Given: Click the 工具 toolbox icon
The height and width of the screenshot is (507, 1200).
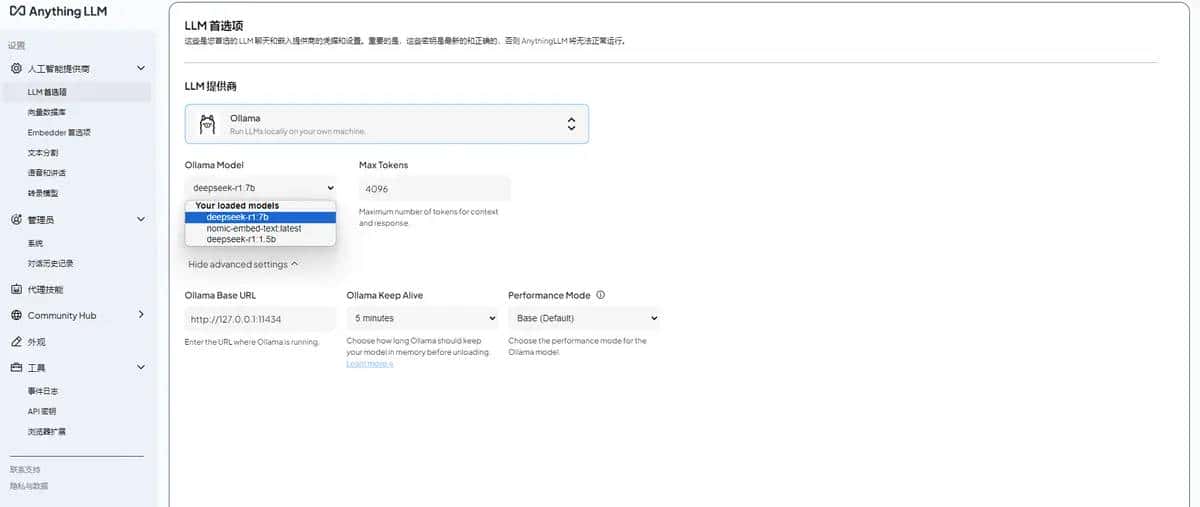Looking at the screenshot, I should [16, 367].
